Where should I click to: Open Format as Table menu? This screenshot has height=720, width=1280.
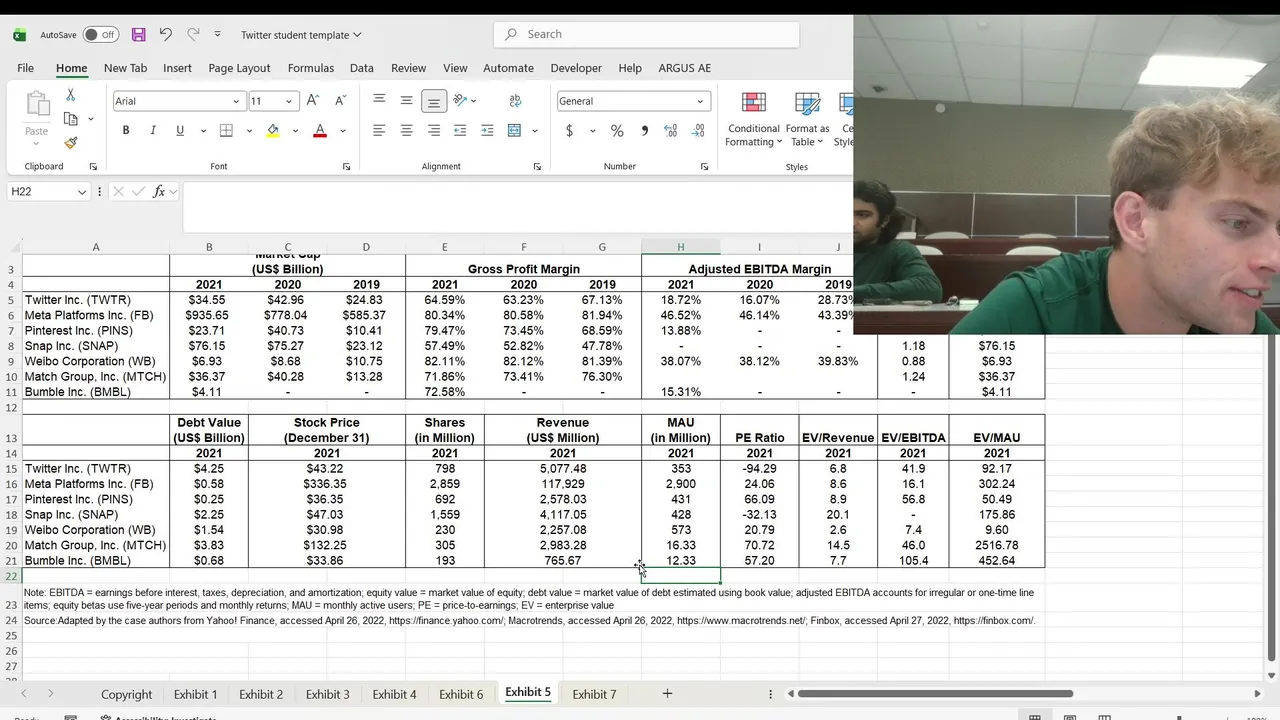point(807,119)
